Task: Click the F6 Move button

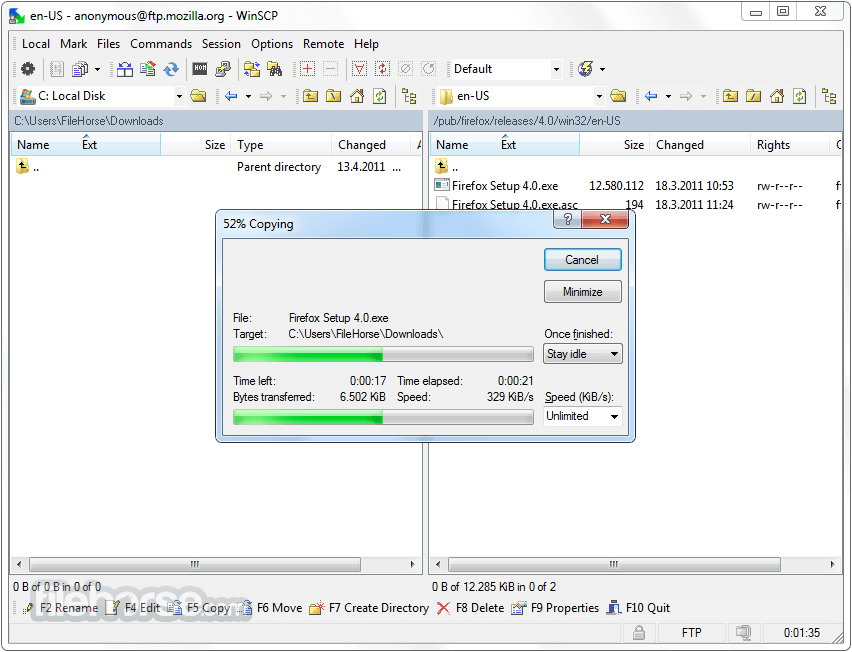Action: (x=270, y=608)
